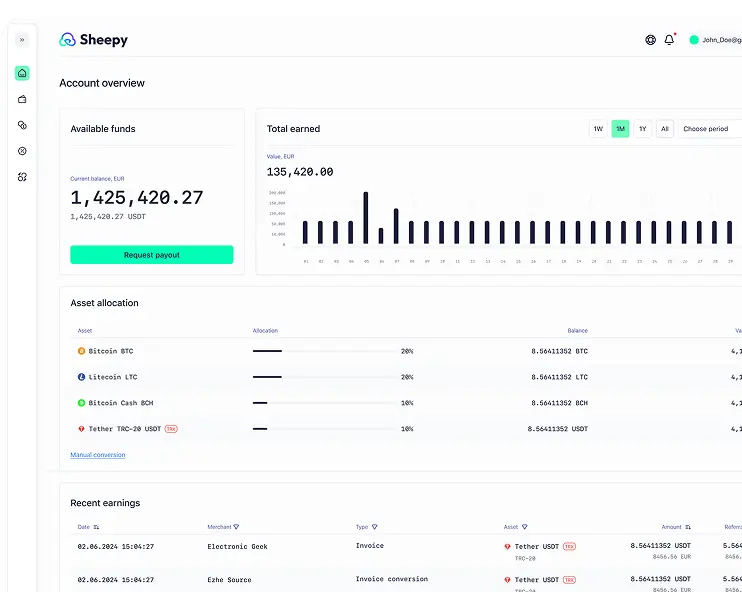Select the active 1M range tab
This screenshot has height=592, width=742.
click(x=620, y=129)
